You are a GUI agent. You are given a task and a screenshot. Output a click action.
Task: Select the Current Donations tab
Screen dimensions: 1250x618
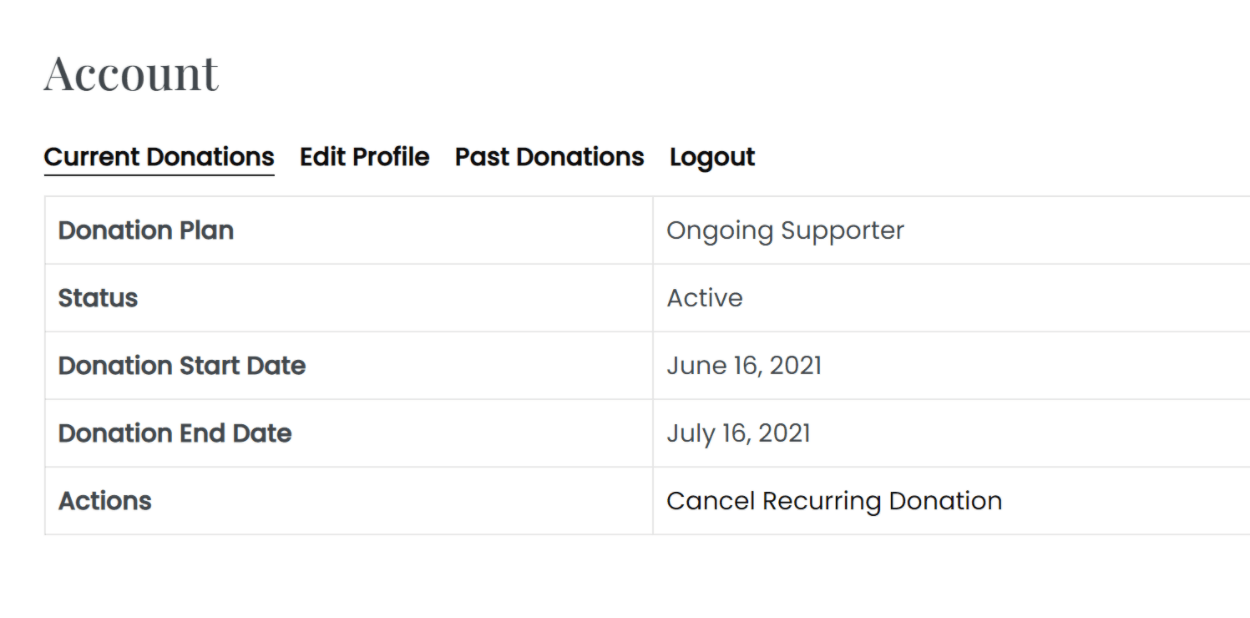[x=158, y=157]
